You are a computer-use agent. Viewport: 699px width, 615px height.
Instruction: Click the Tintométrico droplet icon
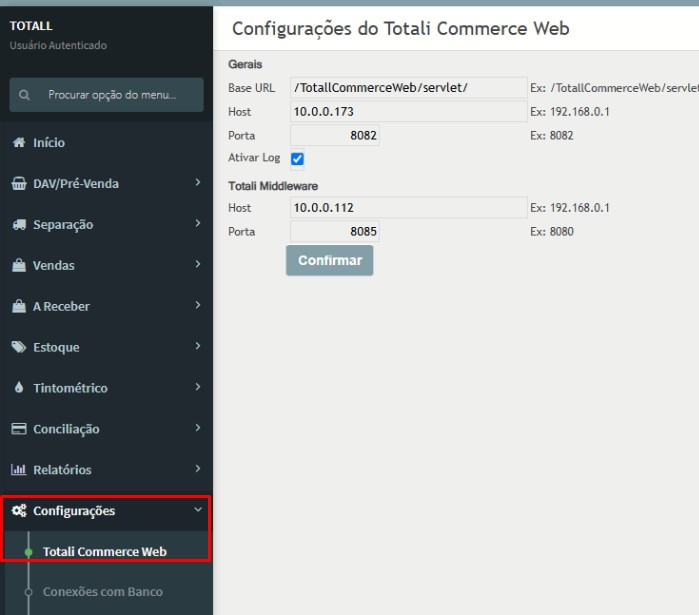coord(19,388)
